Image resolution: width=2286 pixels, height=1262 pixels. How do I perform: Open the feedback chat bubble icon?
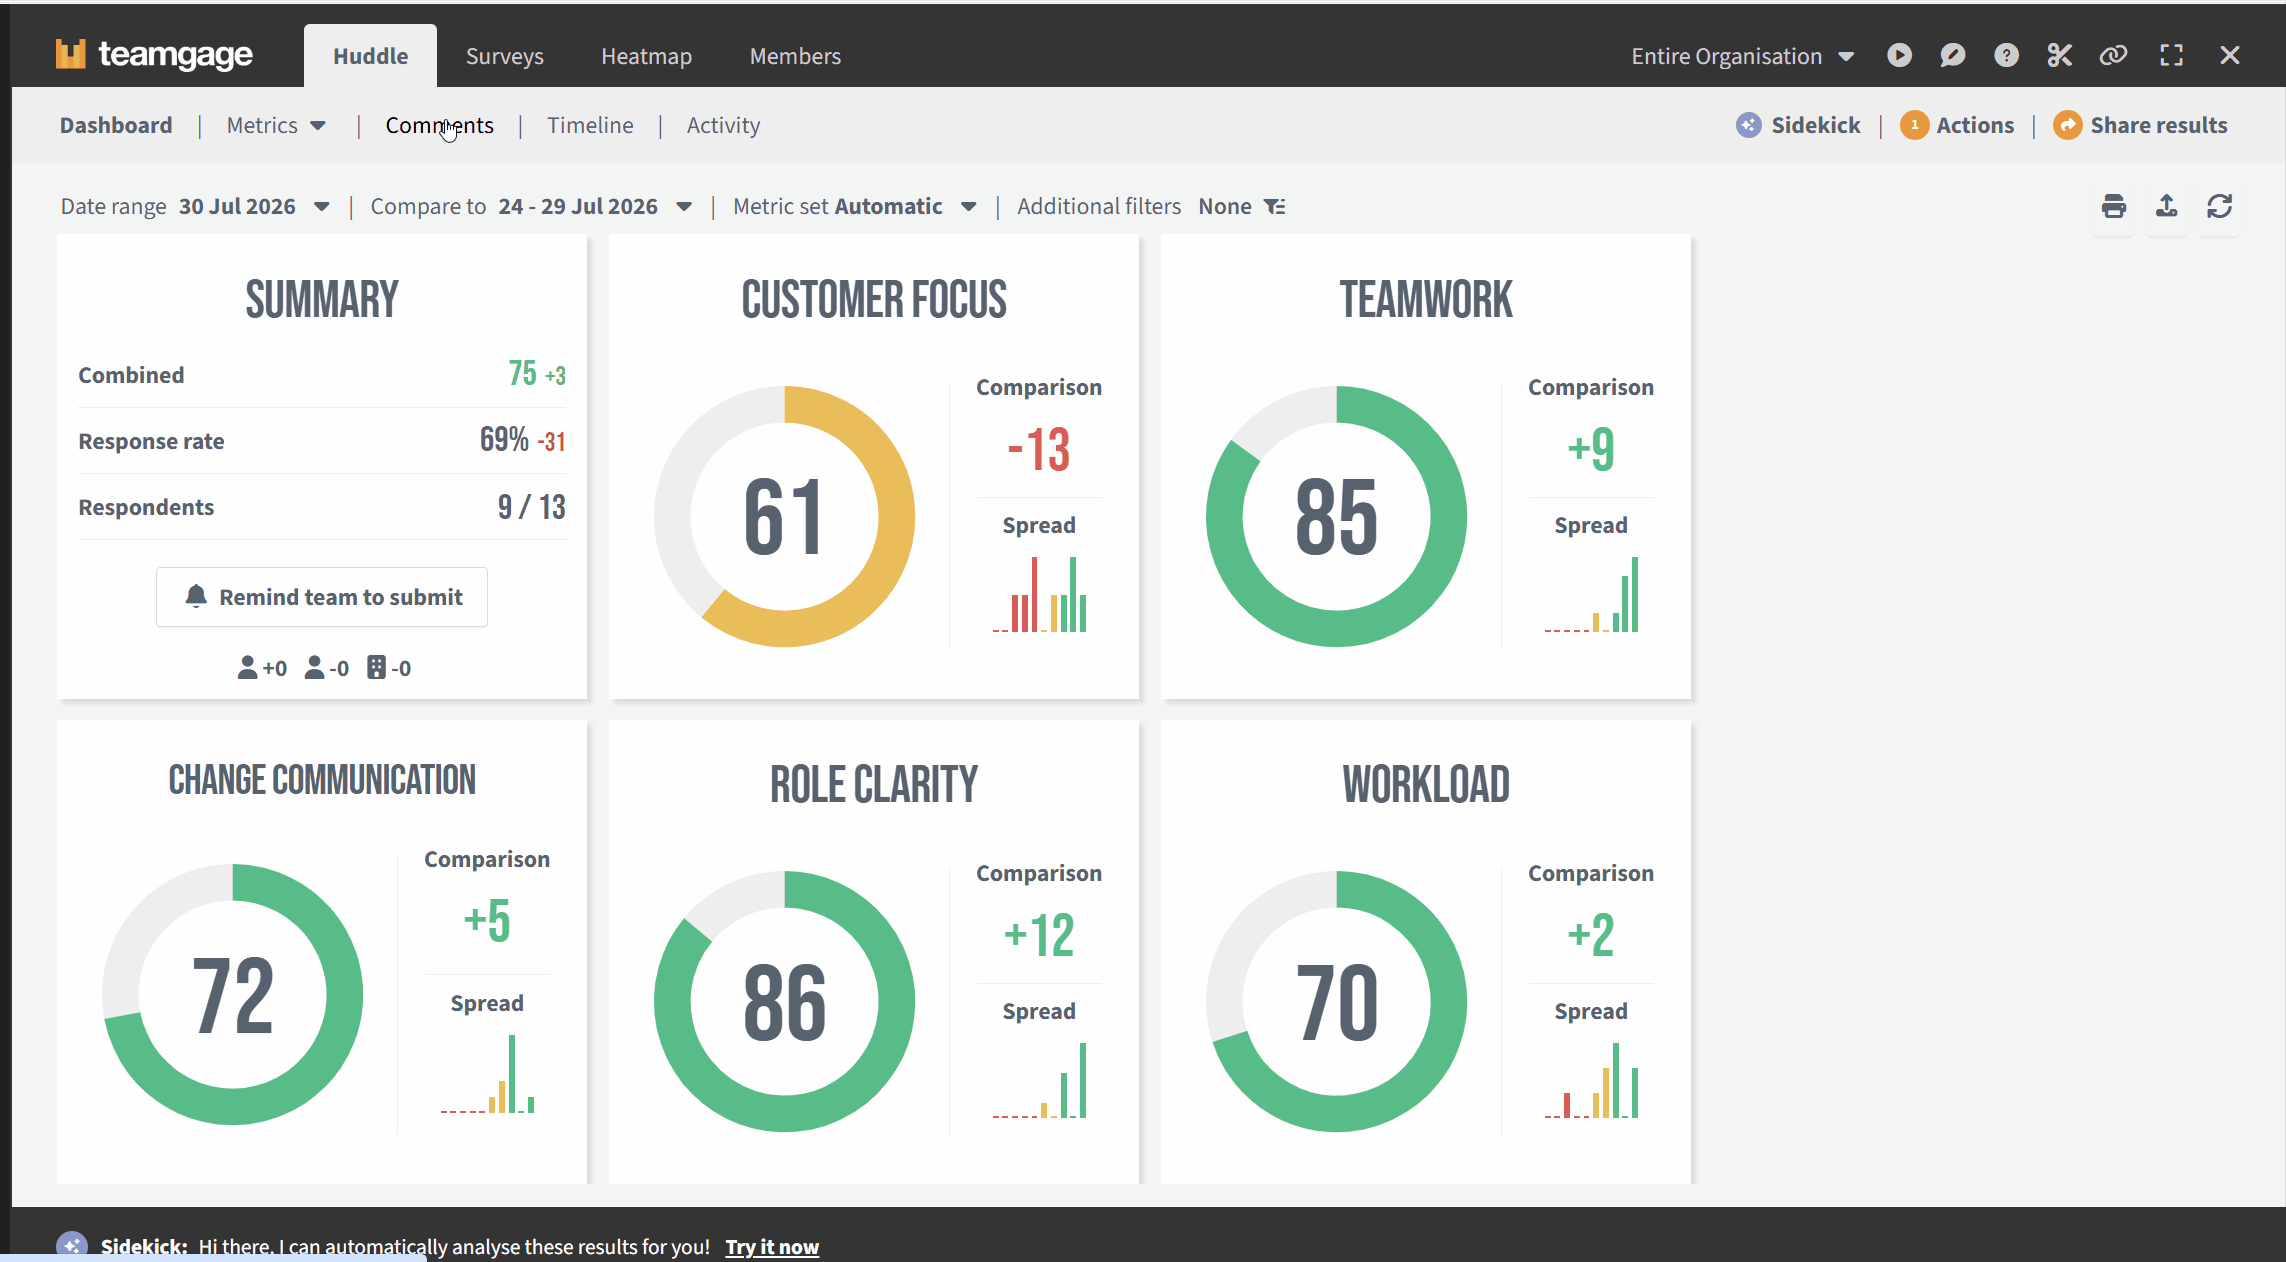point(1952,55)
